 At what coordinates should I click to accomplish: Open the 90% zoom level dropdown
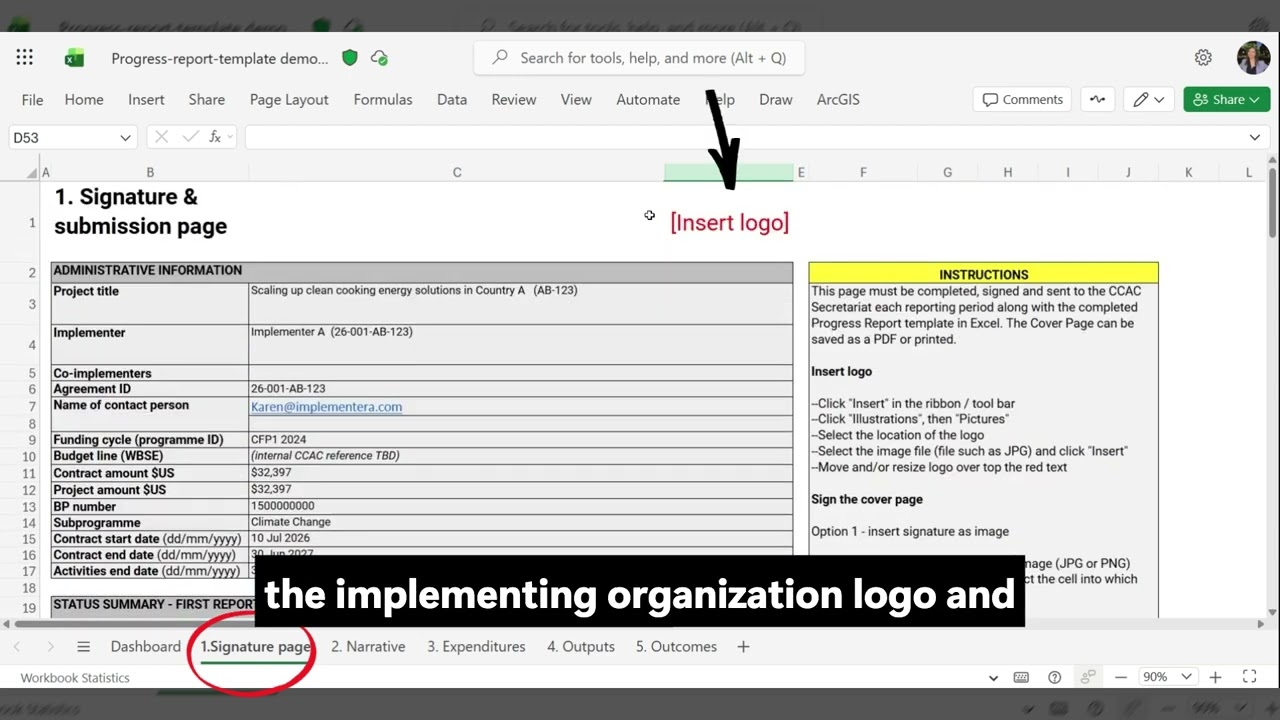click(1168, 677)
